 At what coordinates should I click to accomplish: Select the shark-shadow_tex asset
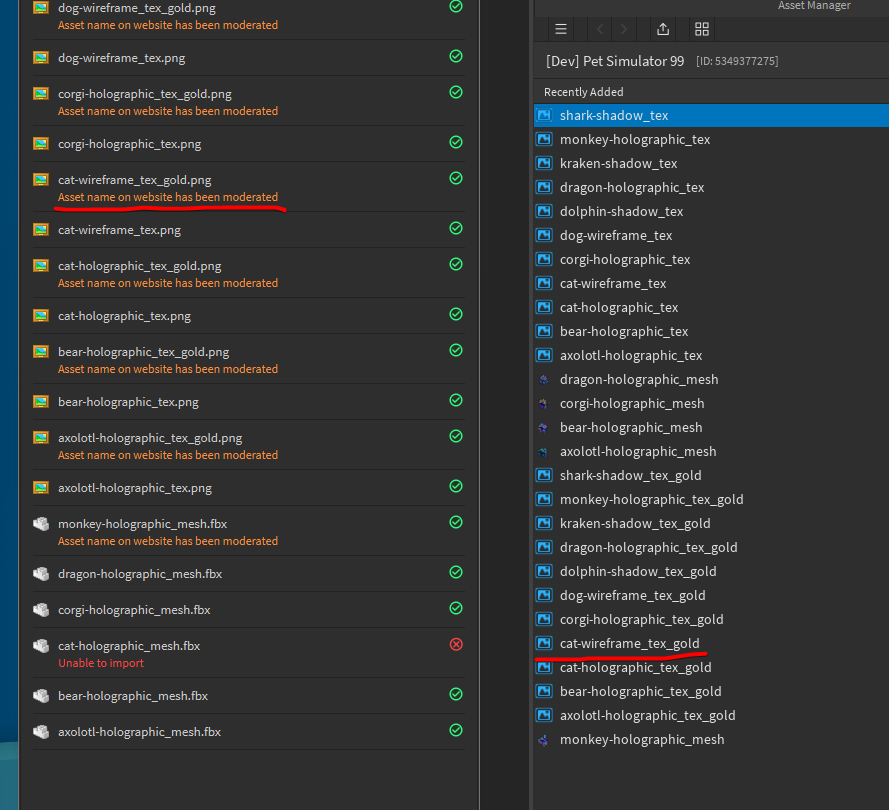point(712,116)
